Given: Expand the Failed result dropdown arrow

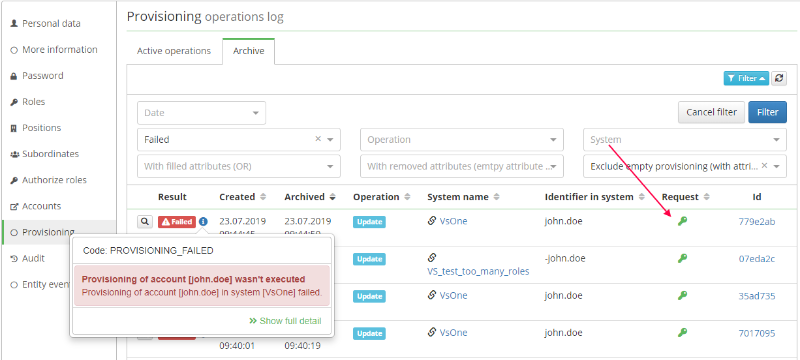Looking at the screenshot, I should [330, 139].
